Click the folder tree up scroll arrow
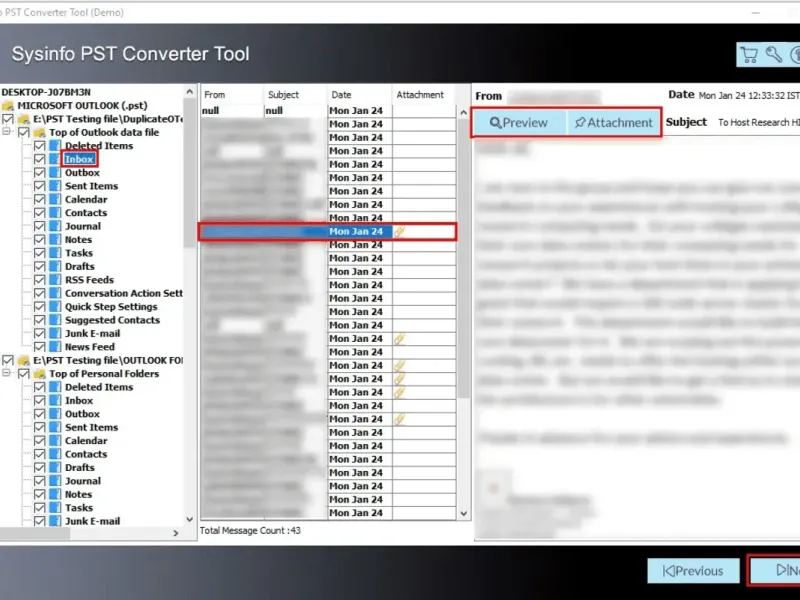This screenshot has width=800, height=600. point(189,92)
